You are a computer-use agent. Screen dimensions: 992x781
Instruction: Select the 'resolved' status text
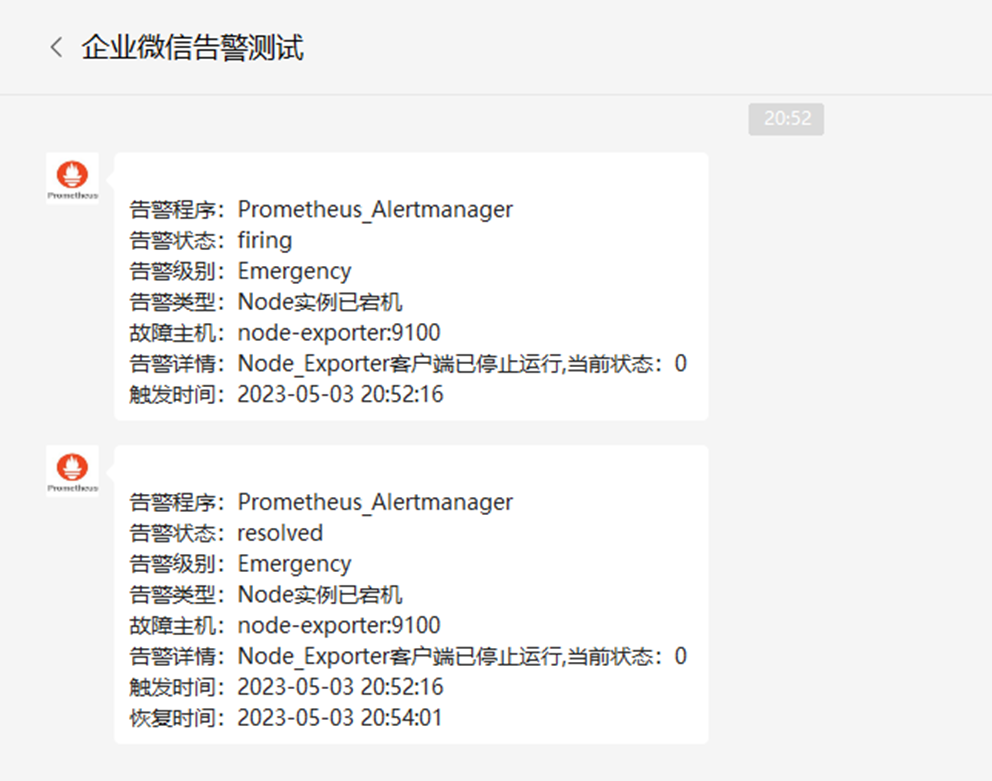[x=280, y=533]
